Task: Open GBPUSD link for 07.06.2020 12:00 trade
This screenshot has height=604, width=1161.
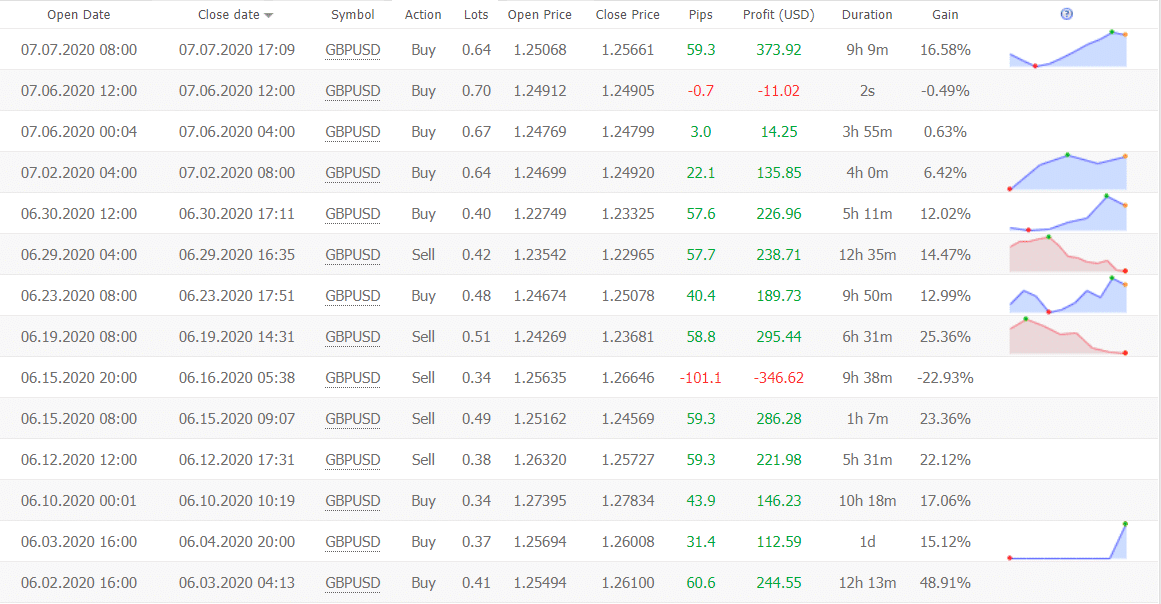Action: coord(352,91)
